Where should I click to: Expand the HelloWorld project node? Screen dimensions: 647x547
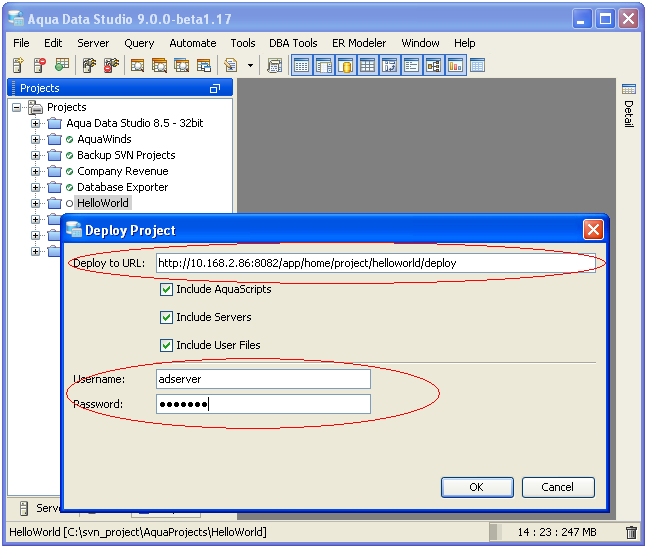(35, 203)
